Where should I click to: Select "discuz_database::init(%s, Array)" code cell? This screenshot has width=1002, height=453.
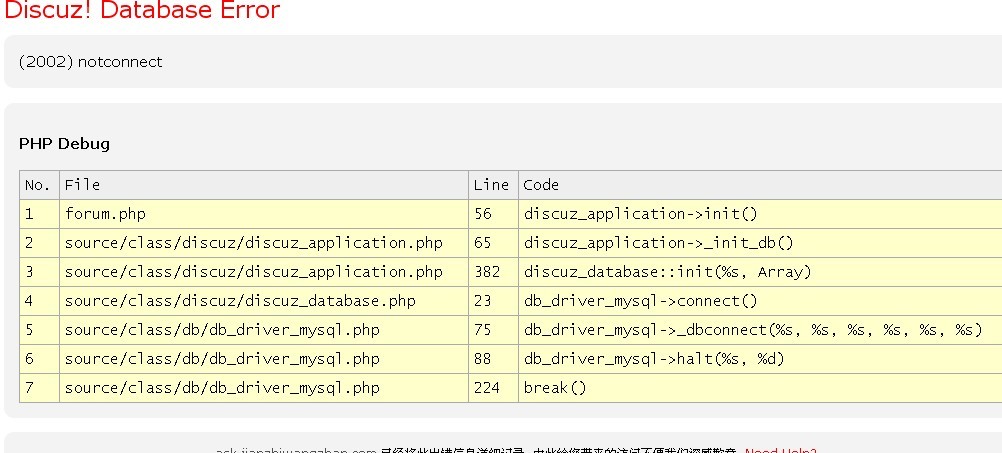pyautogui.click(x=760, y=272)
